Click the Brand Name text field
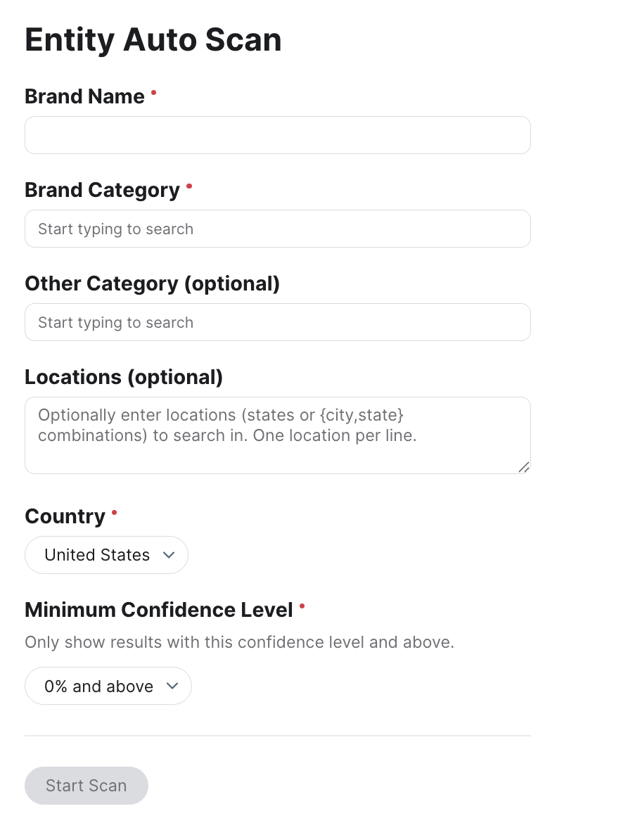The image size is (640, 837). [277, 135]
